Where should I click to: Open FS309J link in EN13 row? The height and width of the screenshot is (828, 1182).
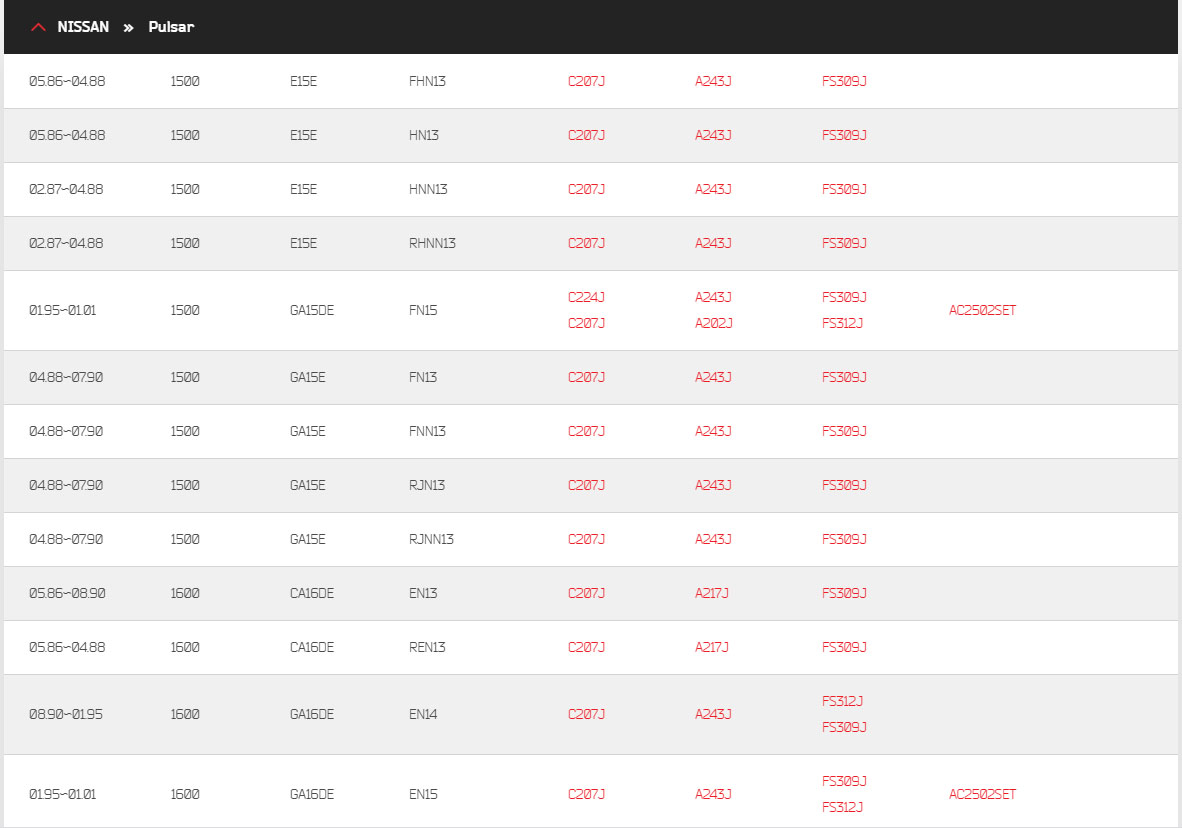[844, 593]
